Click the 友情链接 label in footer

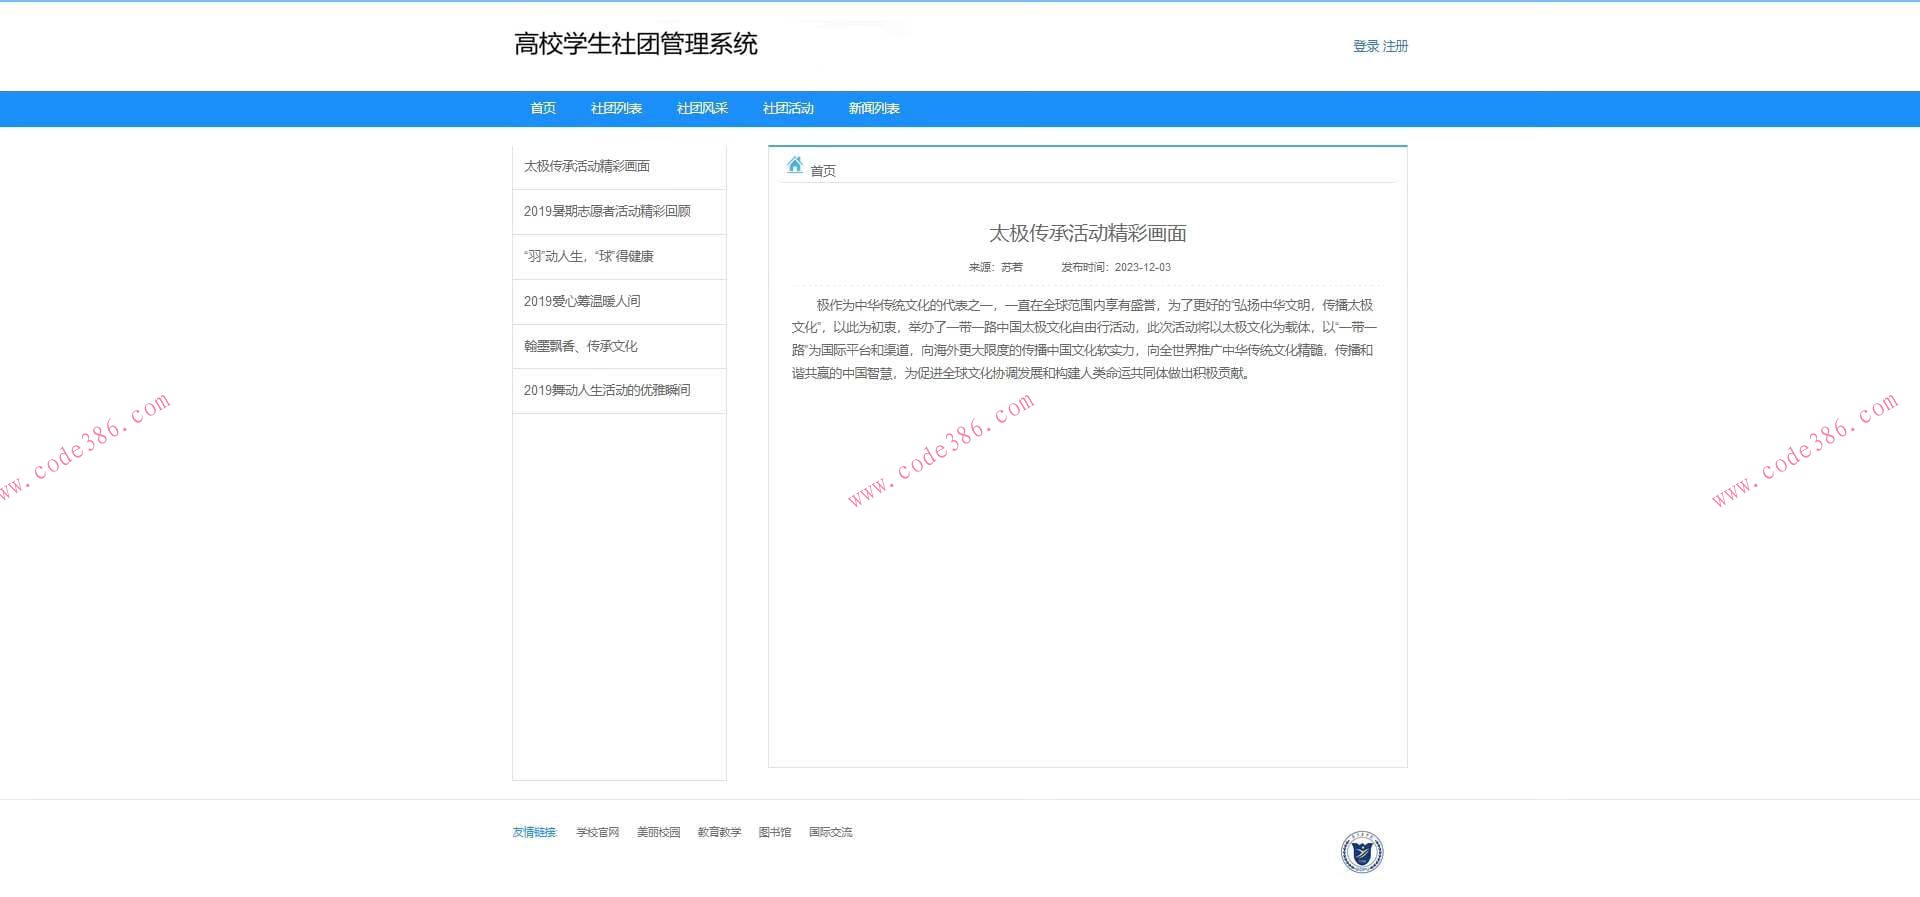coord(534,832)
